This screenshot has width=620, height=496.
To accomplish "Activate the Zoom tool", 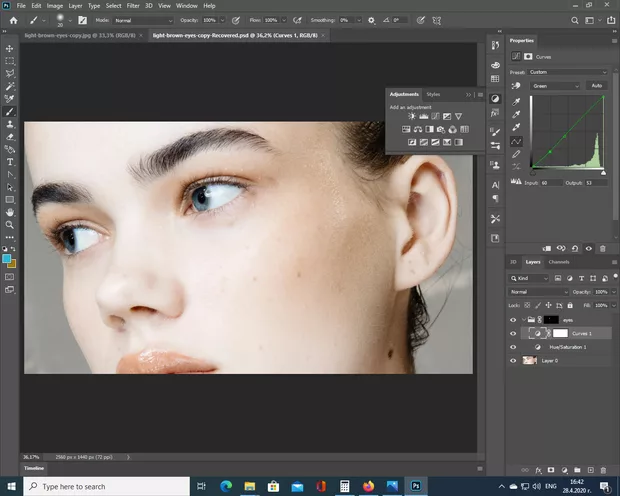I will tap(11, 225).
